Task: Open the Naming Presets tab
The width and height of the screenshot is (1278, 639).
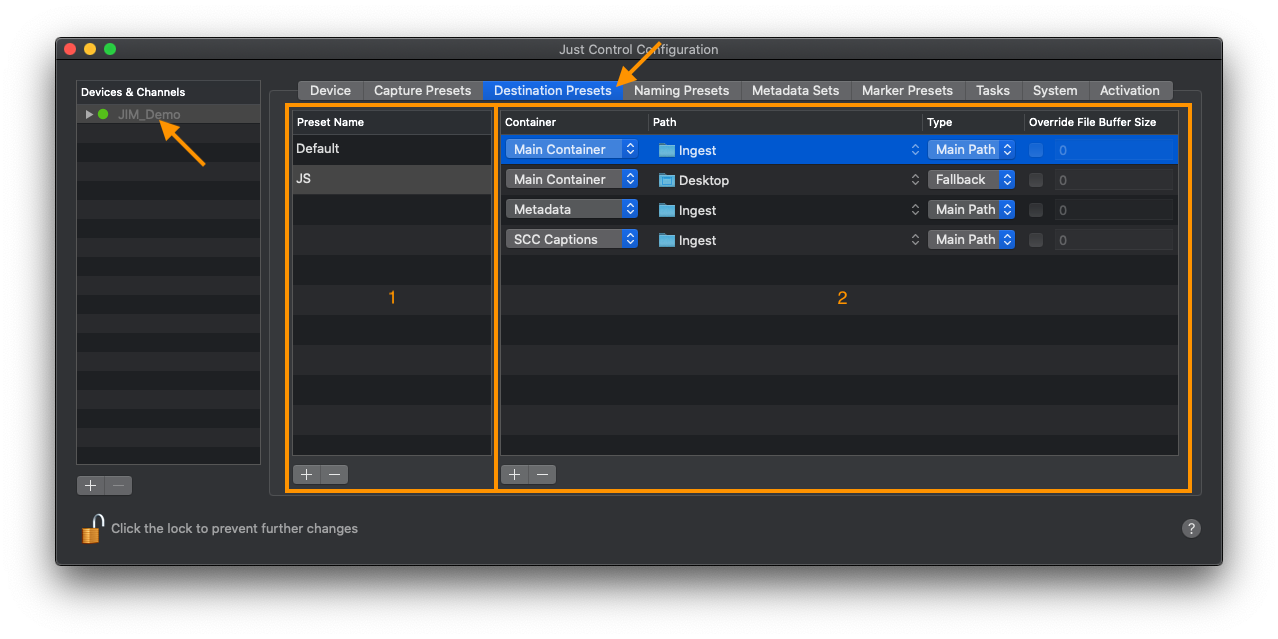Action: (682, 90)
